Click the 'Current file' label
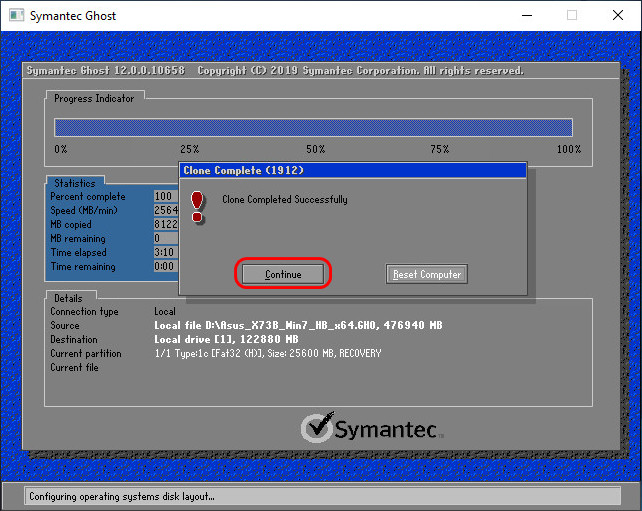This screenshot has width=642, height=511. tap(74, 367)
